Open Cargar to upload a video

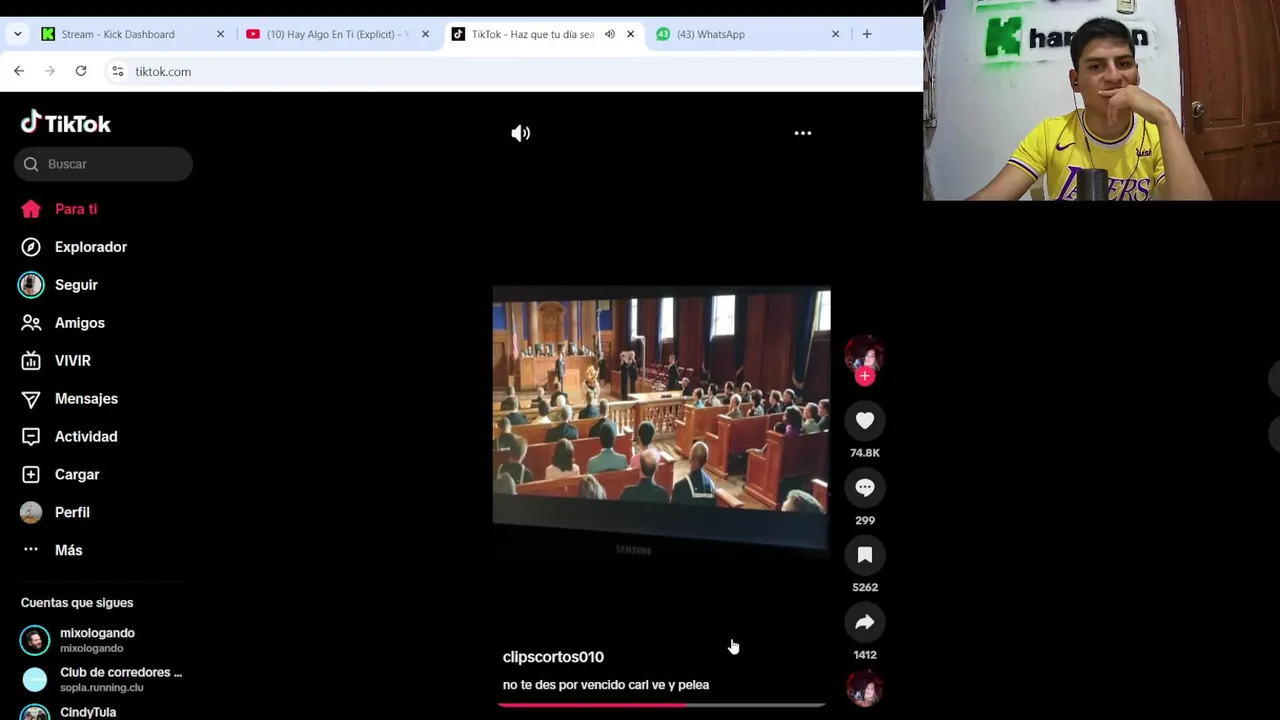pos(77,475)
